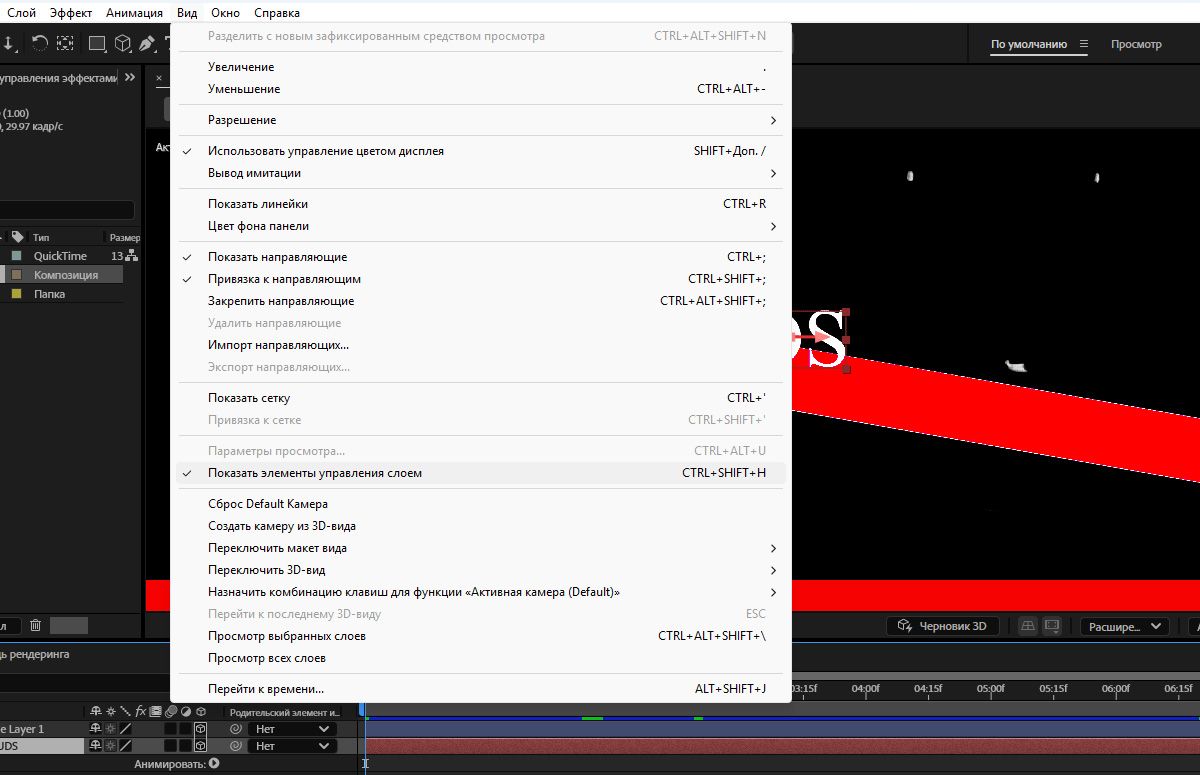Click the Continuously Rasterize column header icon
Viewport: 1200px width, 775px height.
tap(111, 712)
